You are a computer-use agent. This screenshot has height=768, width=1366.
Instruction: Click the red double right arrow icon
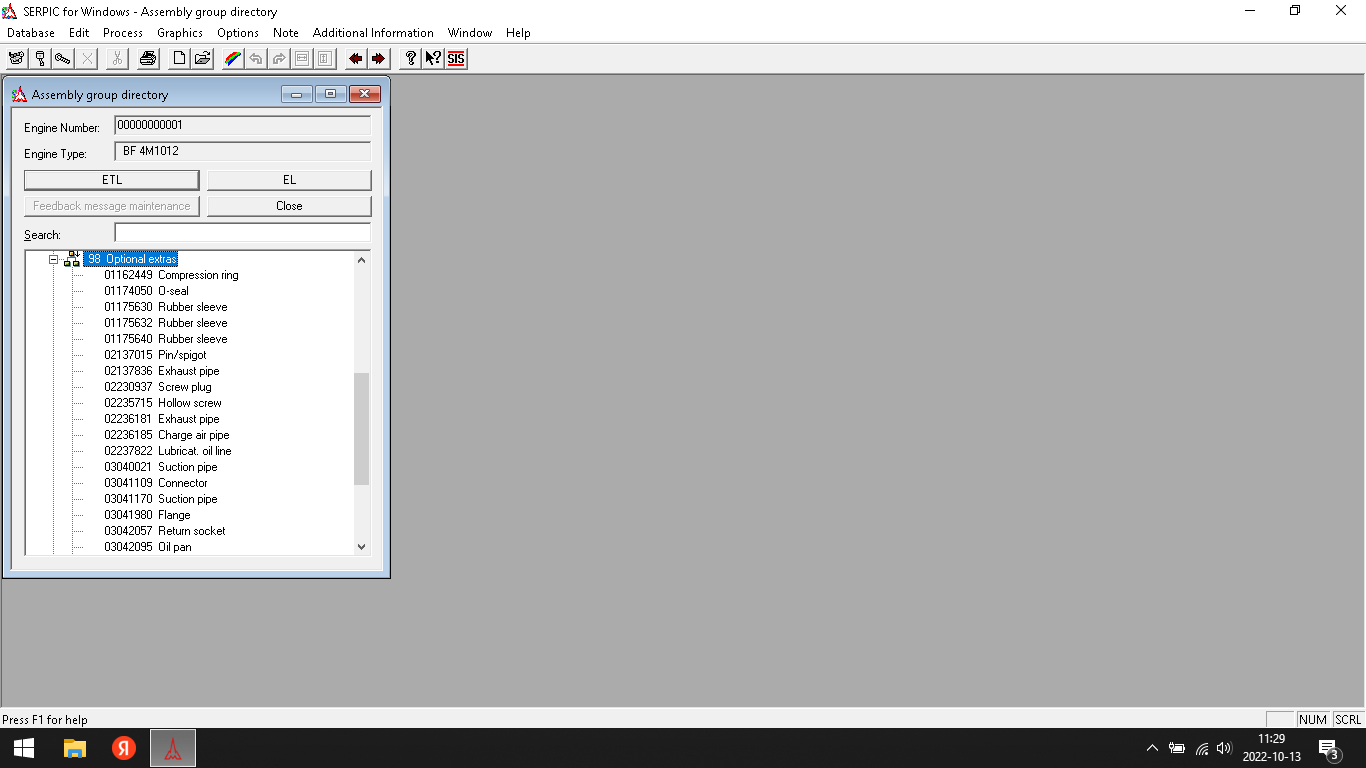[x=378, y=59]
